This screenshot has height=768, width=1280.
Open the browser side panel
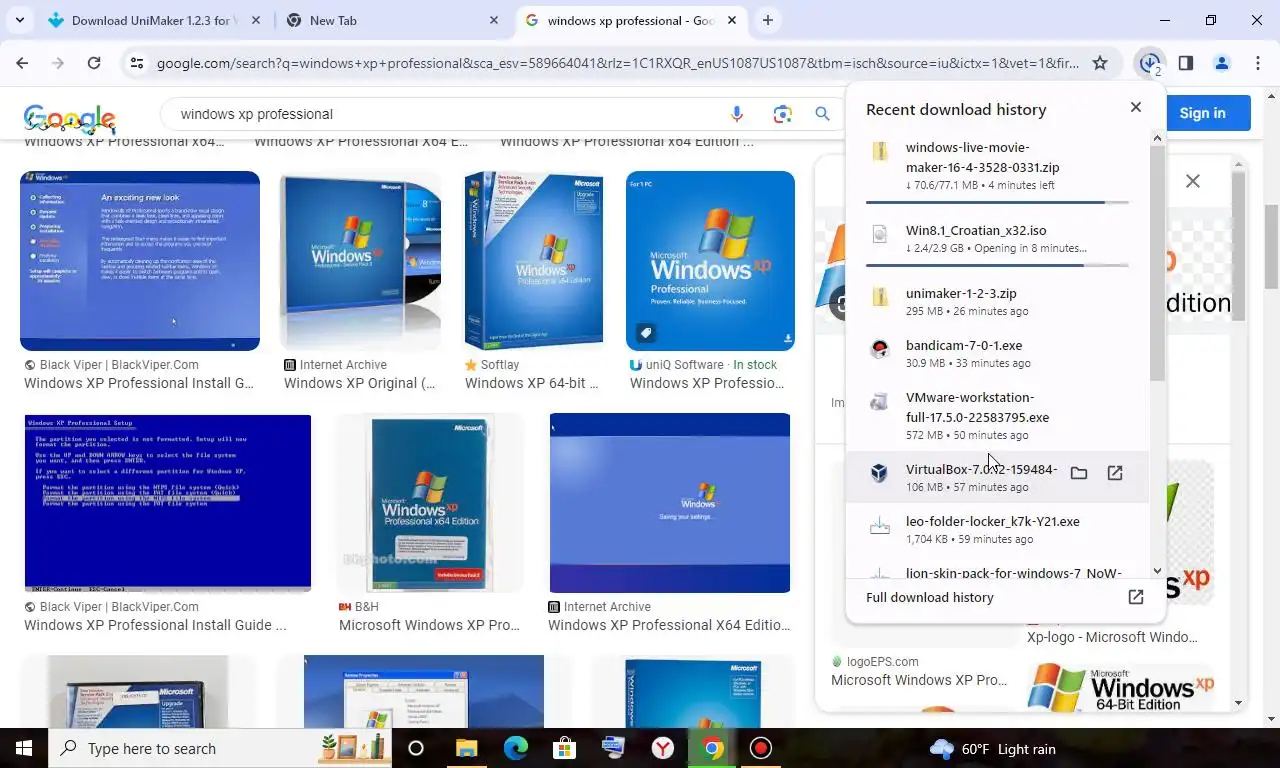(1186, 63)
